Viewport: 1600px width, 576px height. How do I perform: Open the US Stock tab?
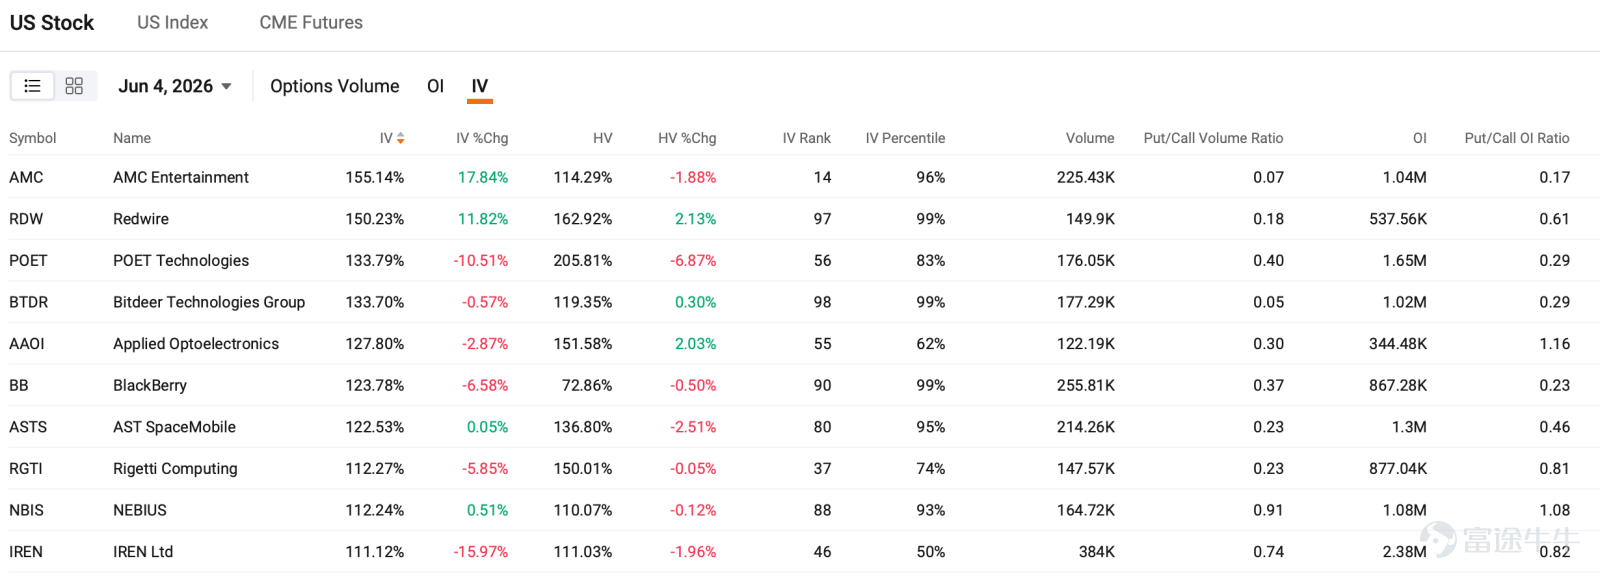point(52,22)
